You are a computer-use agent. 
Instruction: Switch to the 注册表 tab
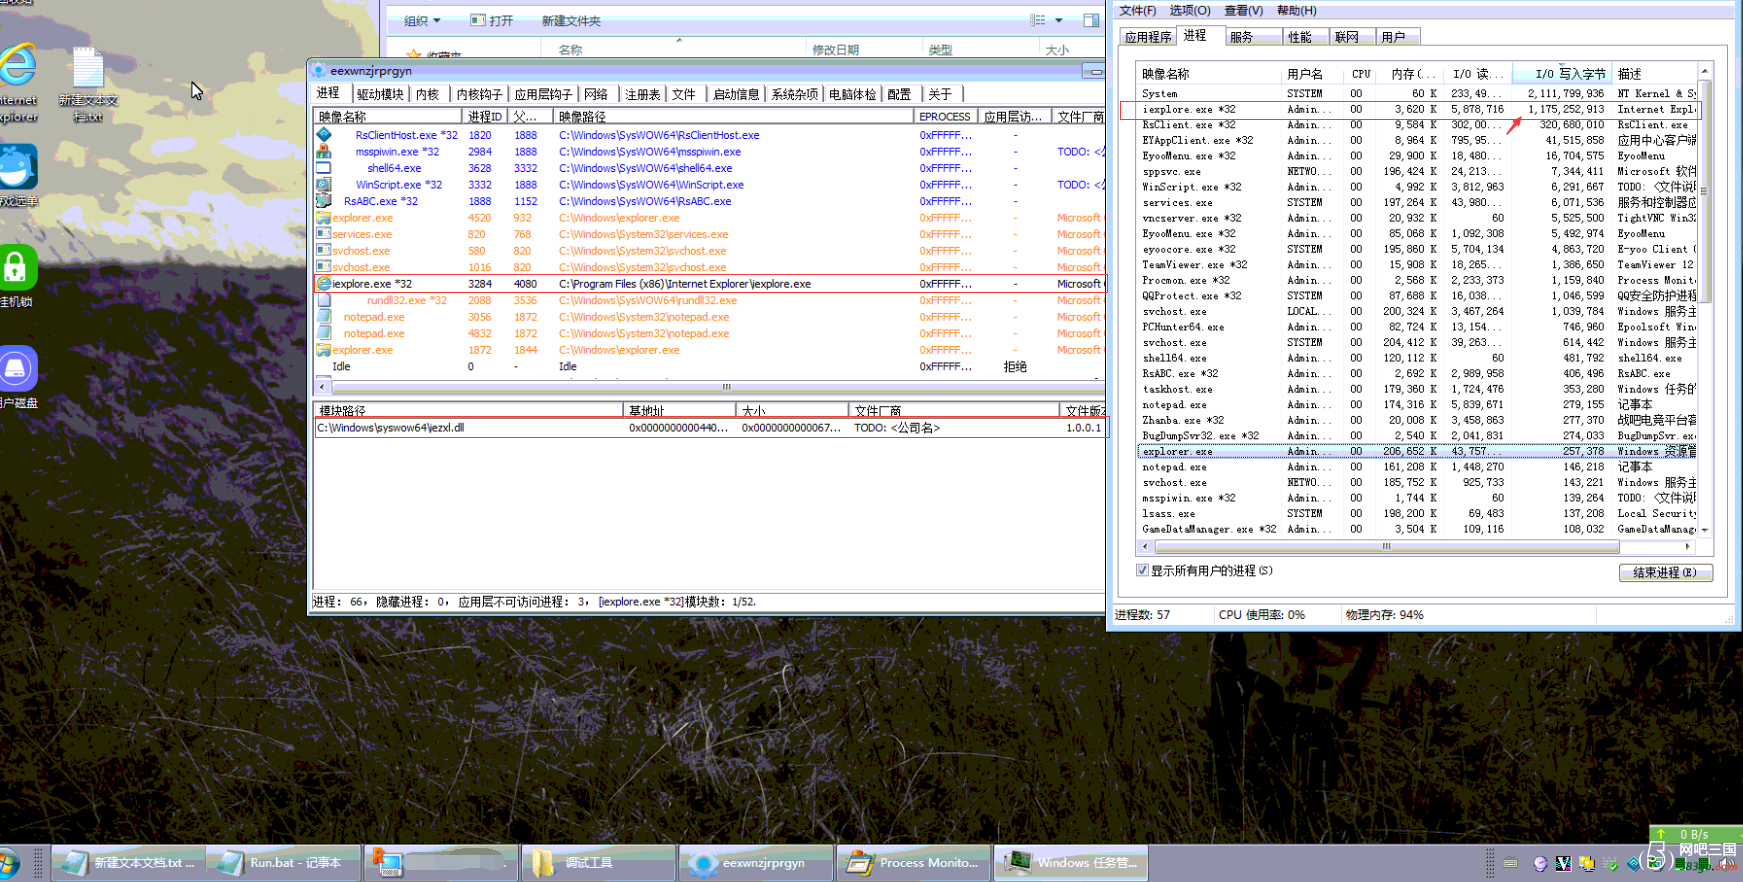click(643, 94)
